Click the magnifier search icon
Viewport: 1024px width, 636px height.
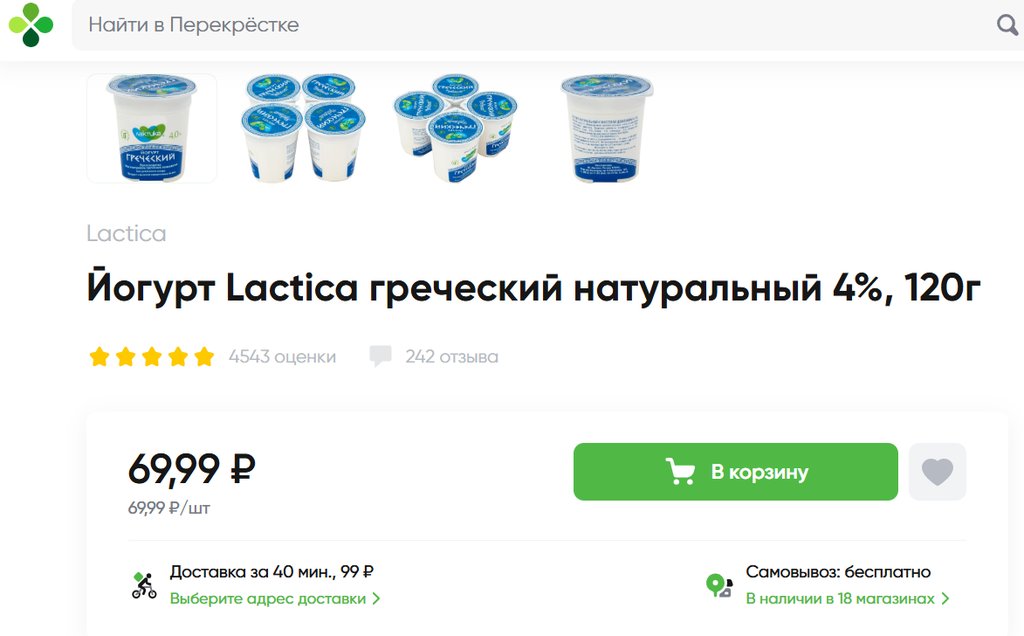[1006, 25]
